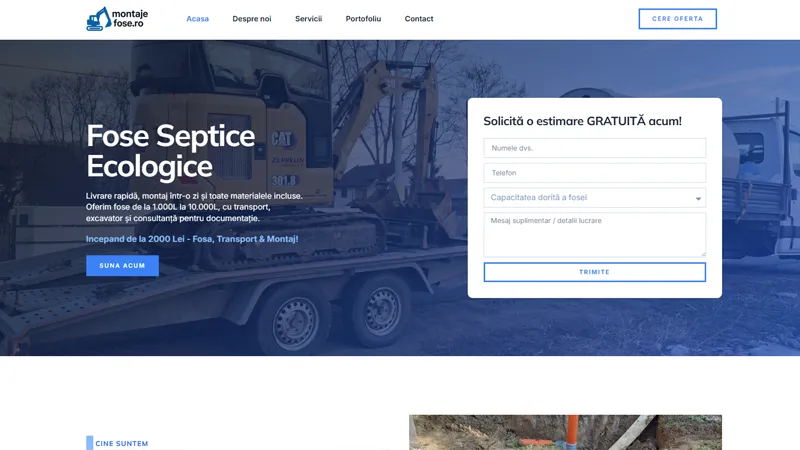Image resolution: width=800 pixels, height=450 pixels.
Task: Click the message box resize handle
Action: pos(702,253)
